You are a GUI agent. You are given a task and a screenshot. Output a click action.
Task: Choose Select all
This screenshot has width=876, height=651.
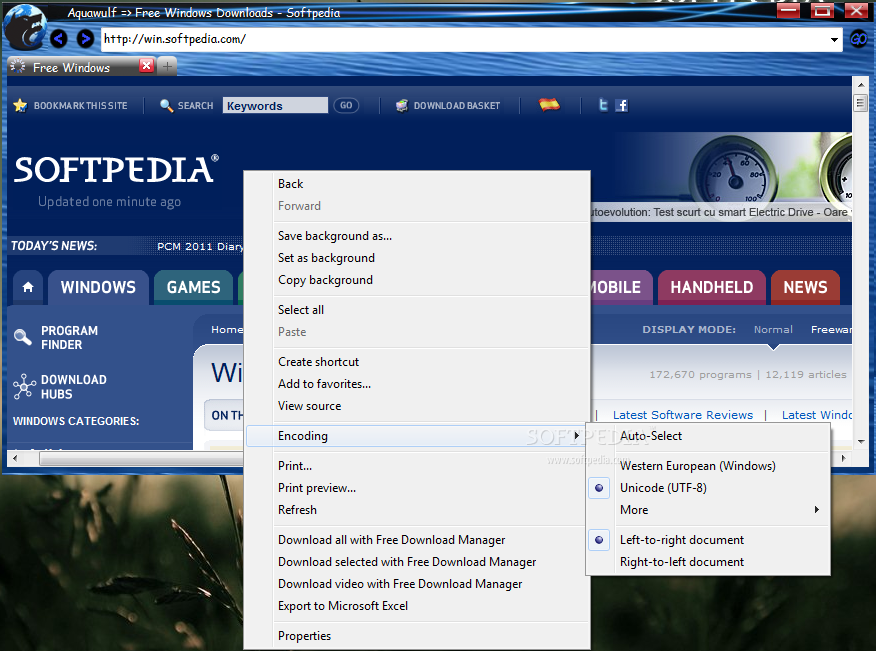pos(417,310)
